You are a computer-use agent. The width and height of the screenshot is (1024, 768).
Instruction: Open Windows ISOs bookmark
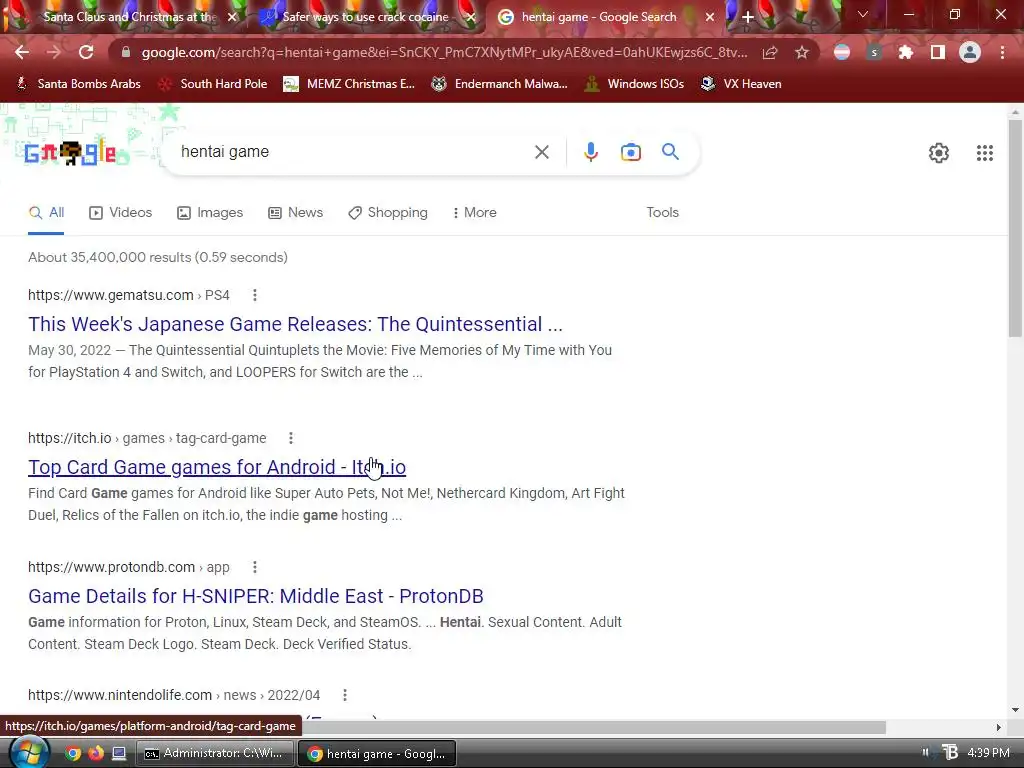pyautogui.click(x=634, y=84)
